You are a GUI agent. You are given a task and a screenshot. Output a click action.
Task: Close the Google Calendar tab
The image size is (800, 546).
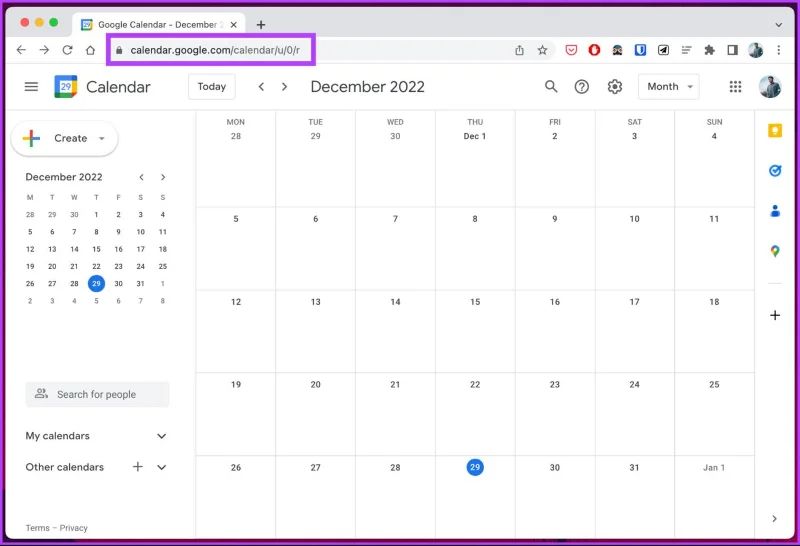(x=234, y=24)
